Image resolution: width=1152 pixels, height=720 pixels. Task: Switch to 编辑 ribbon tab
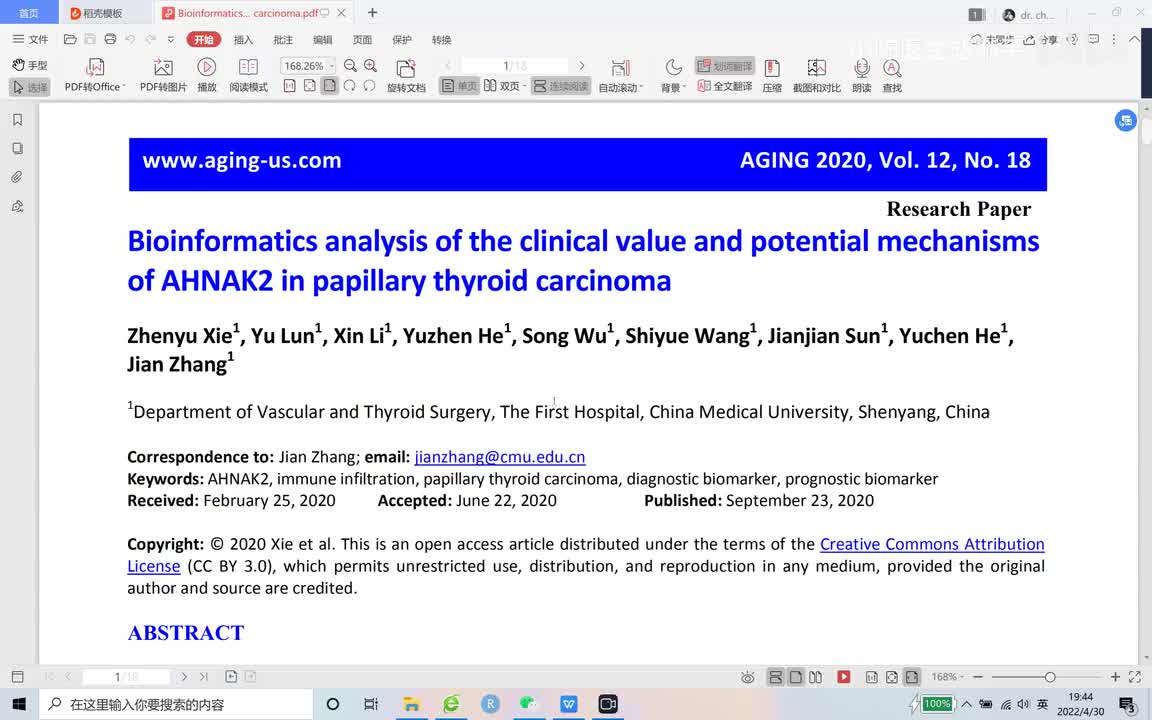pyautogui.click(x=323, y=40)
